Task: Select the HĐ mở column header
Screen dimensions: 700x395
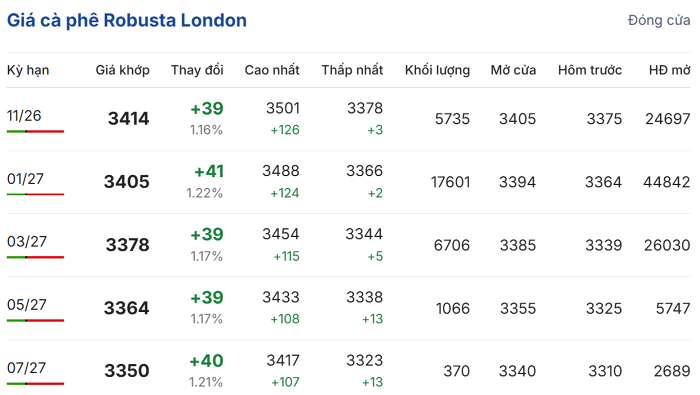Action: coord(670,70)
